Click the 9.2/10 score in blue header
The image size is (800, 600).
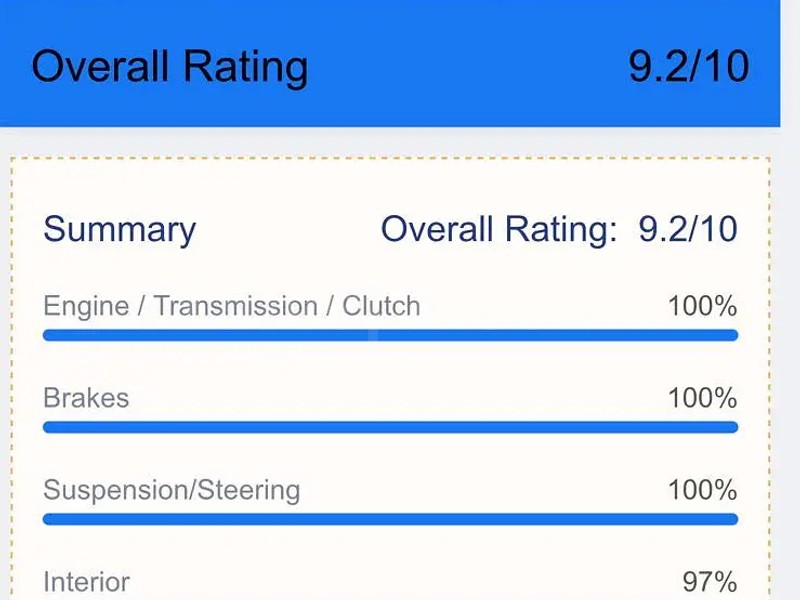(688, 67)
